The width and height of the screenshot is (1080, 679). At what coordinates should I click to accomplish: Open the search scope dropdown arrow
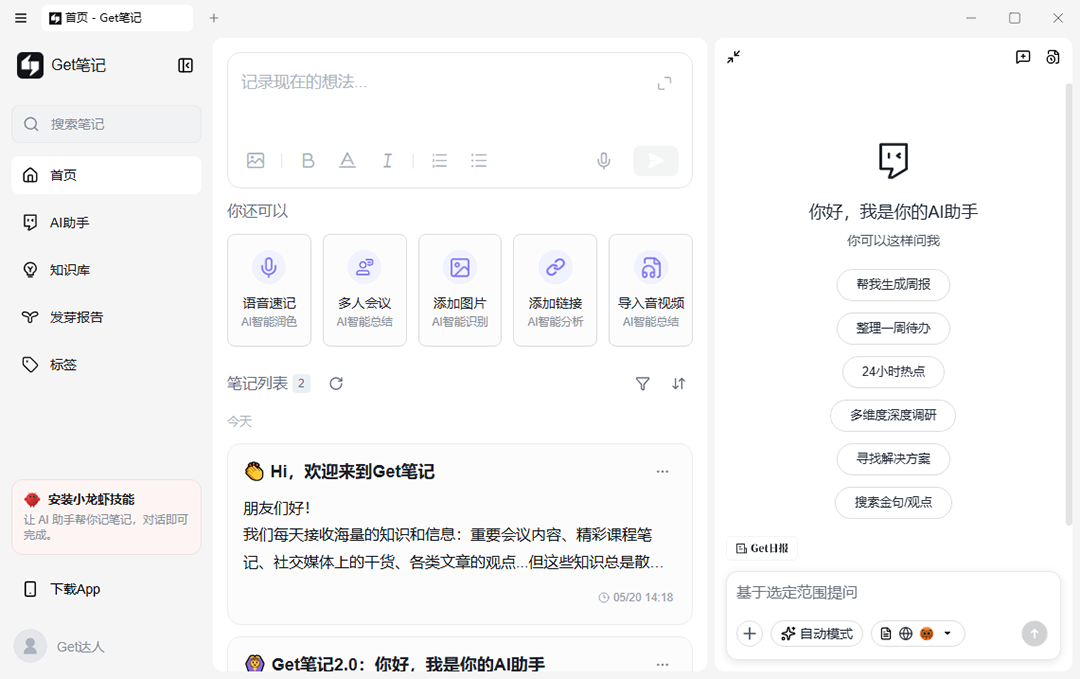tap(948, 634)
